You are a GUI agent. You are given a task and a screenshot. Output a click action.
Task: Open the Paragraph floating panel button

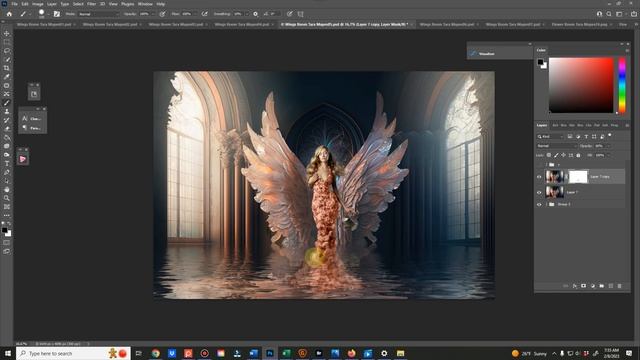(x=32, y=128)
